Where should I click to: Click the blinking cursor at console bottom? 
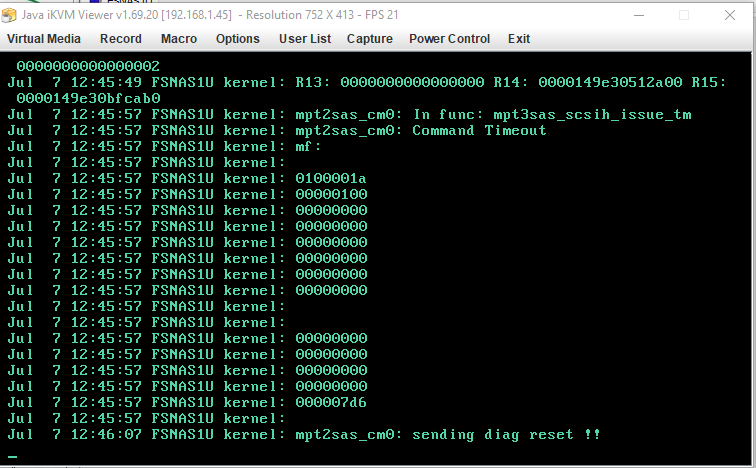click(x=13, y=456)
